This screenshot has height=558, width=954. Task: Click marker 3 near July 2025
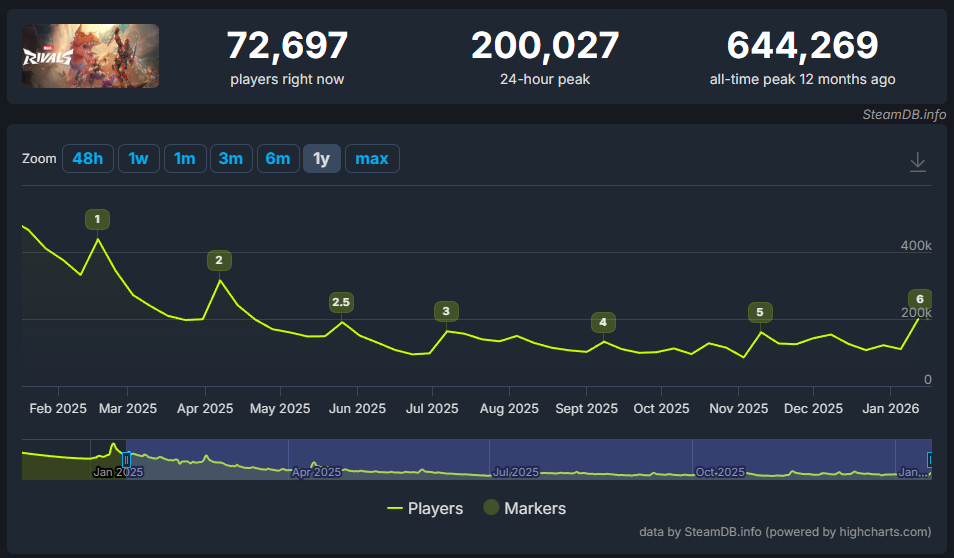click(446, 311)
